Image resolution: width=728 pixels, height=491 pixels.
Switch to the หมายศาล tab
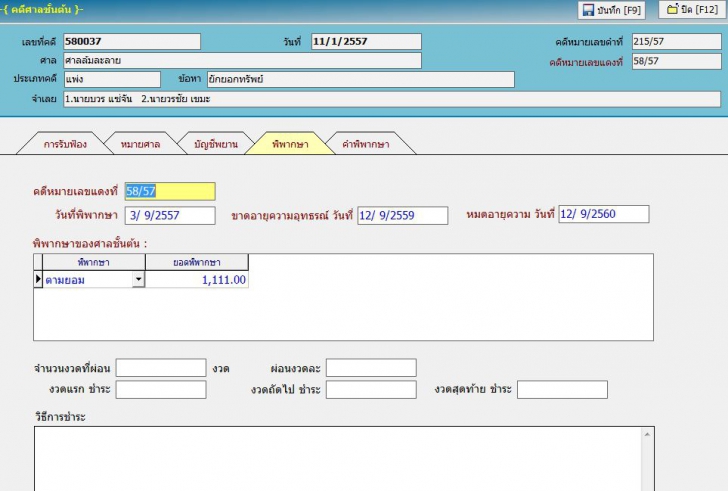click(140, 144)
